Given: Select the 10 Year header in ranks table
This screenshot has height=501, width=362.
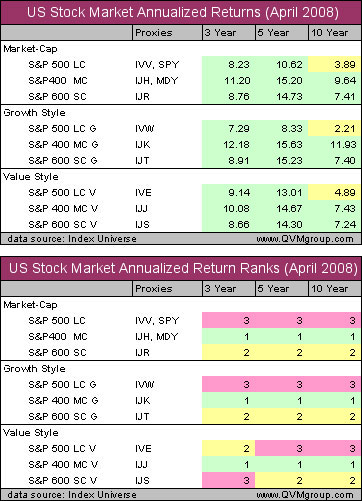Looking at the screenshot, I should point(329,289).
